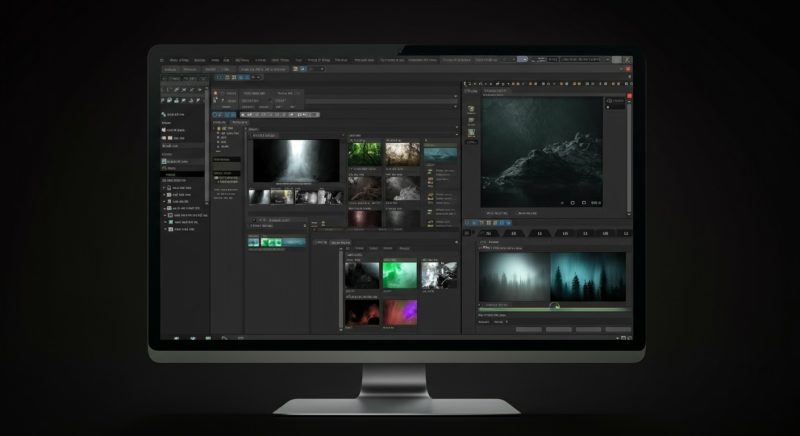This screenshot has height=436, width=800.
Task: Select the red and black thumbnail
Action: click(362, 313)
